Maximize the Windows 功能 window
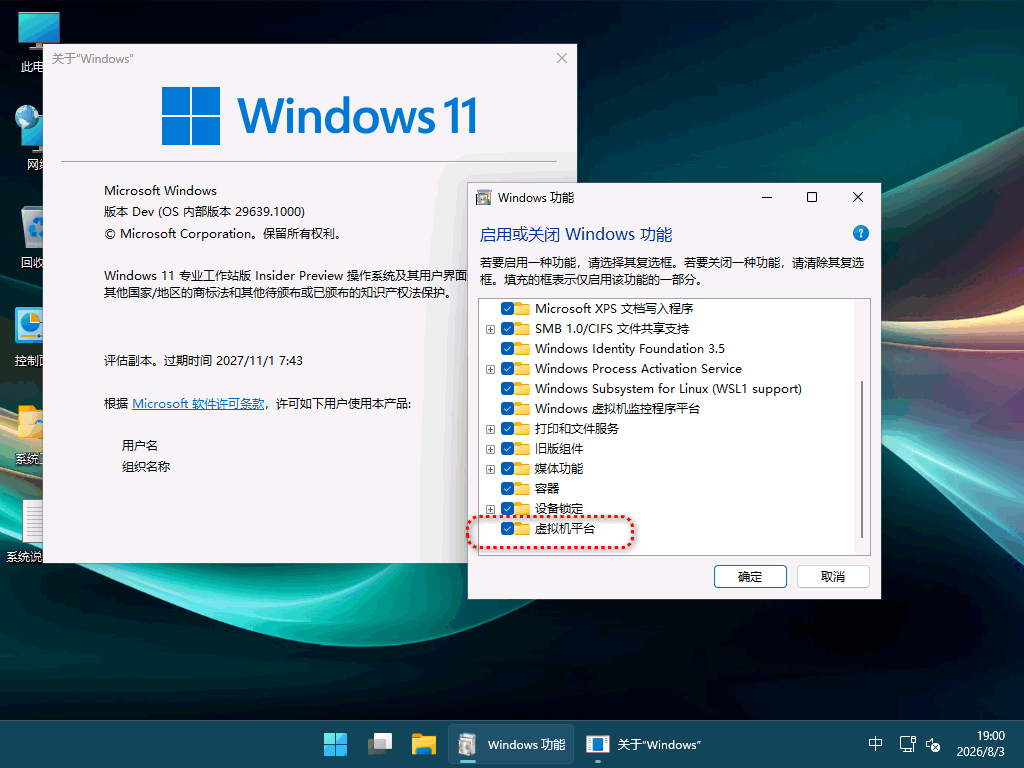The image size is (1024, 768). tap(812, 197)
